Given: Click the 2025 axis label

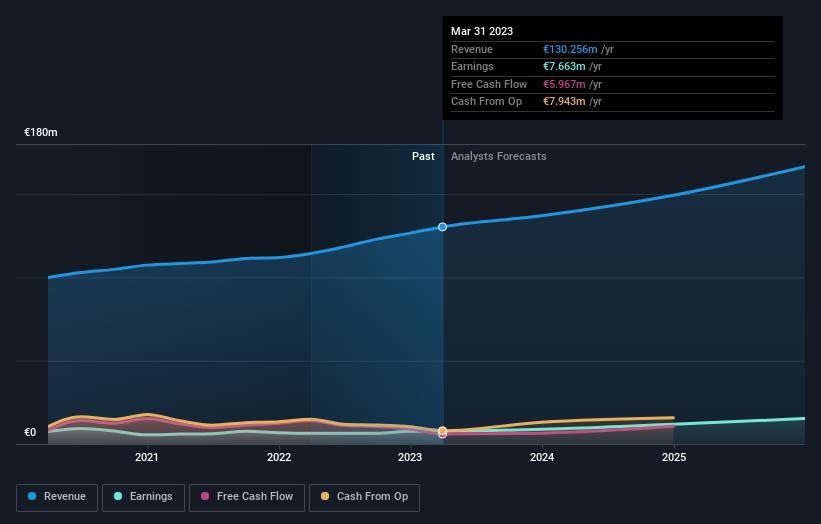Looking at the screenshot, I should tap(674, 457).
